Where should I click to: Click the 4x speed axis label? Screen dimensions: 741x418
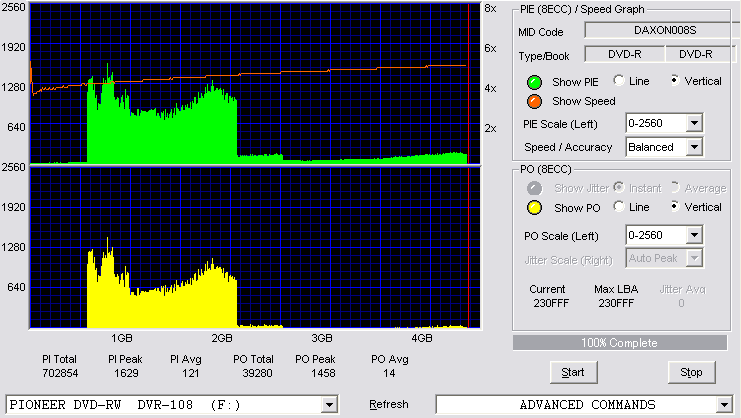pos(490,88)
